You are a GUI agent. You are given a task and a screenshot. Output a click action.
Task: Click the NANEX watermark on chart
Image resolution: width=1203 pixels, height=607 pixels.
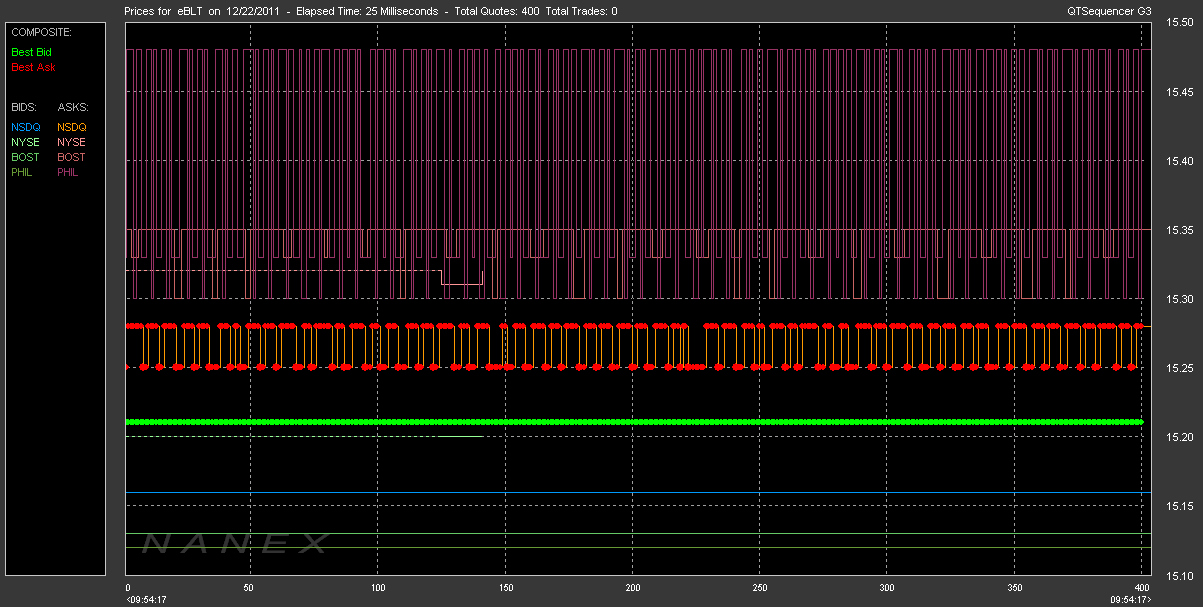tap(235, 543)
